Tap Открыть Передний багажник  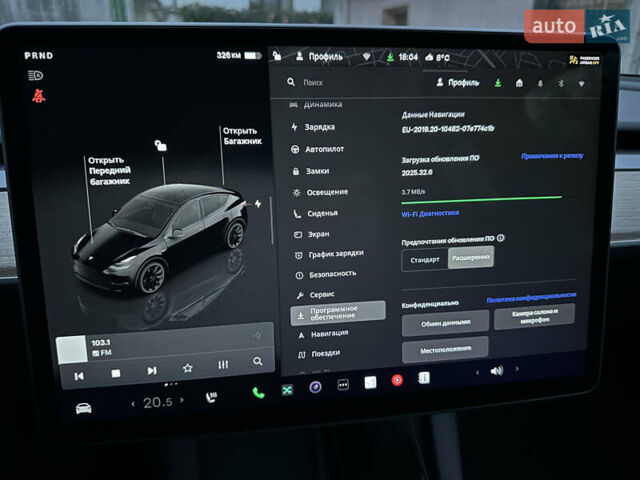click(109, 171)
